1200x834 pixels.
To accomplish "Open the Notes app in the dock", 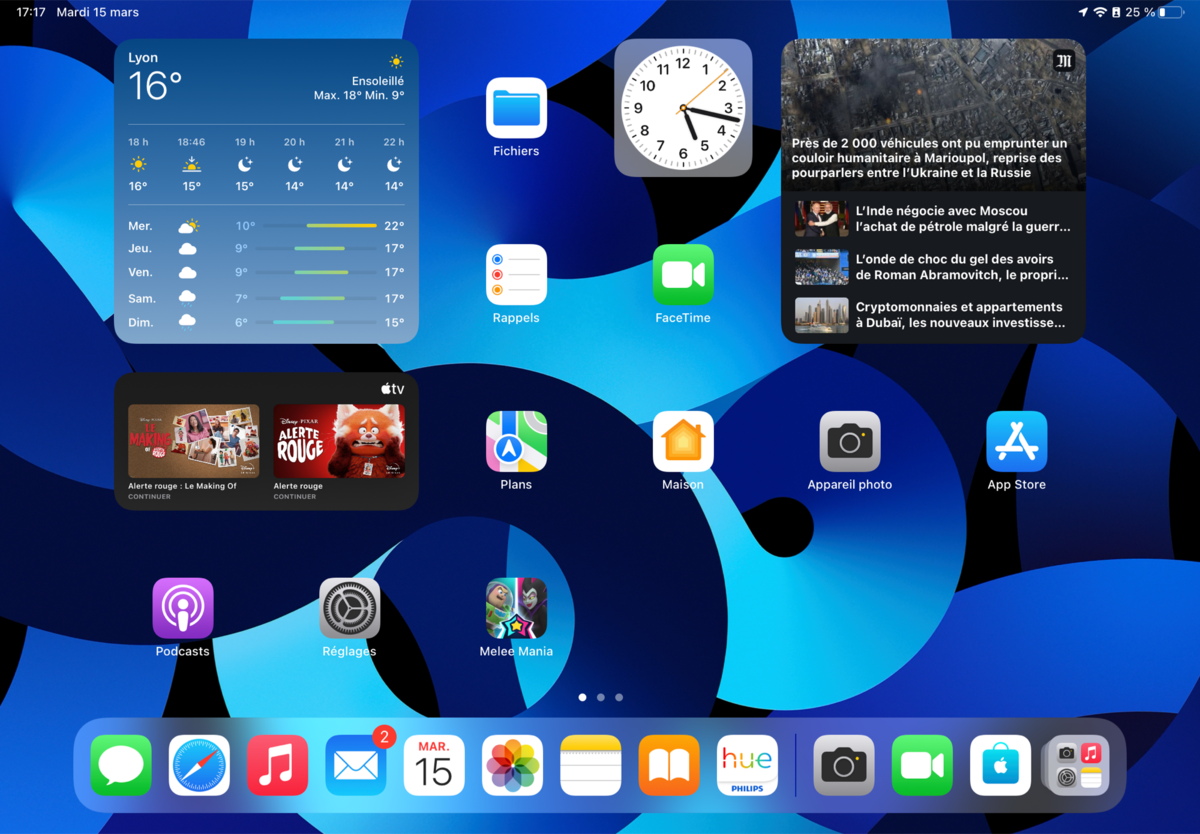I will (591, 766).
